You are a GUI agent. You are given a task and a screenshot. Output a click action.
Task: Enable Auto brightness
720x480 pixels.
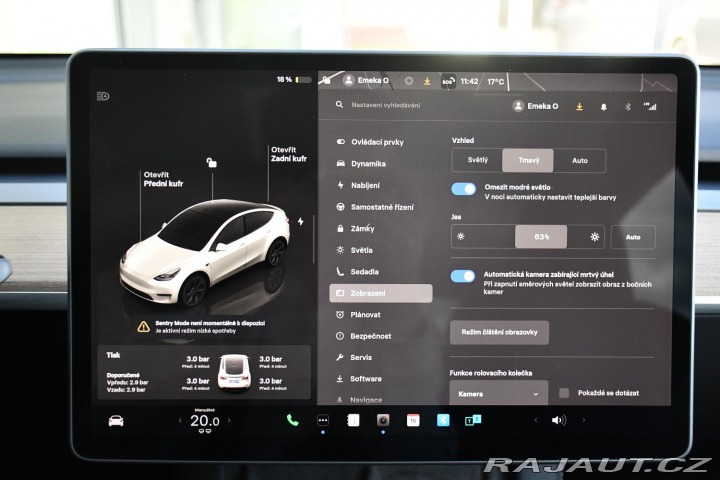(633, 237)
